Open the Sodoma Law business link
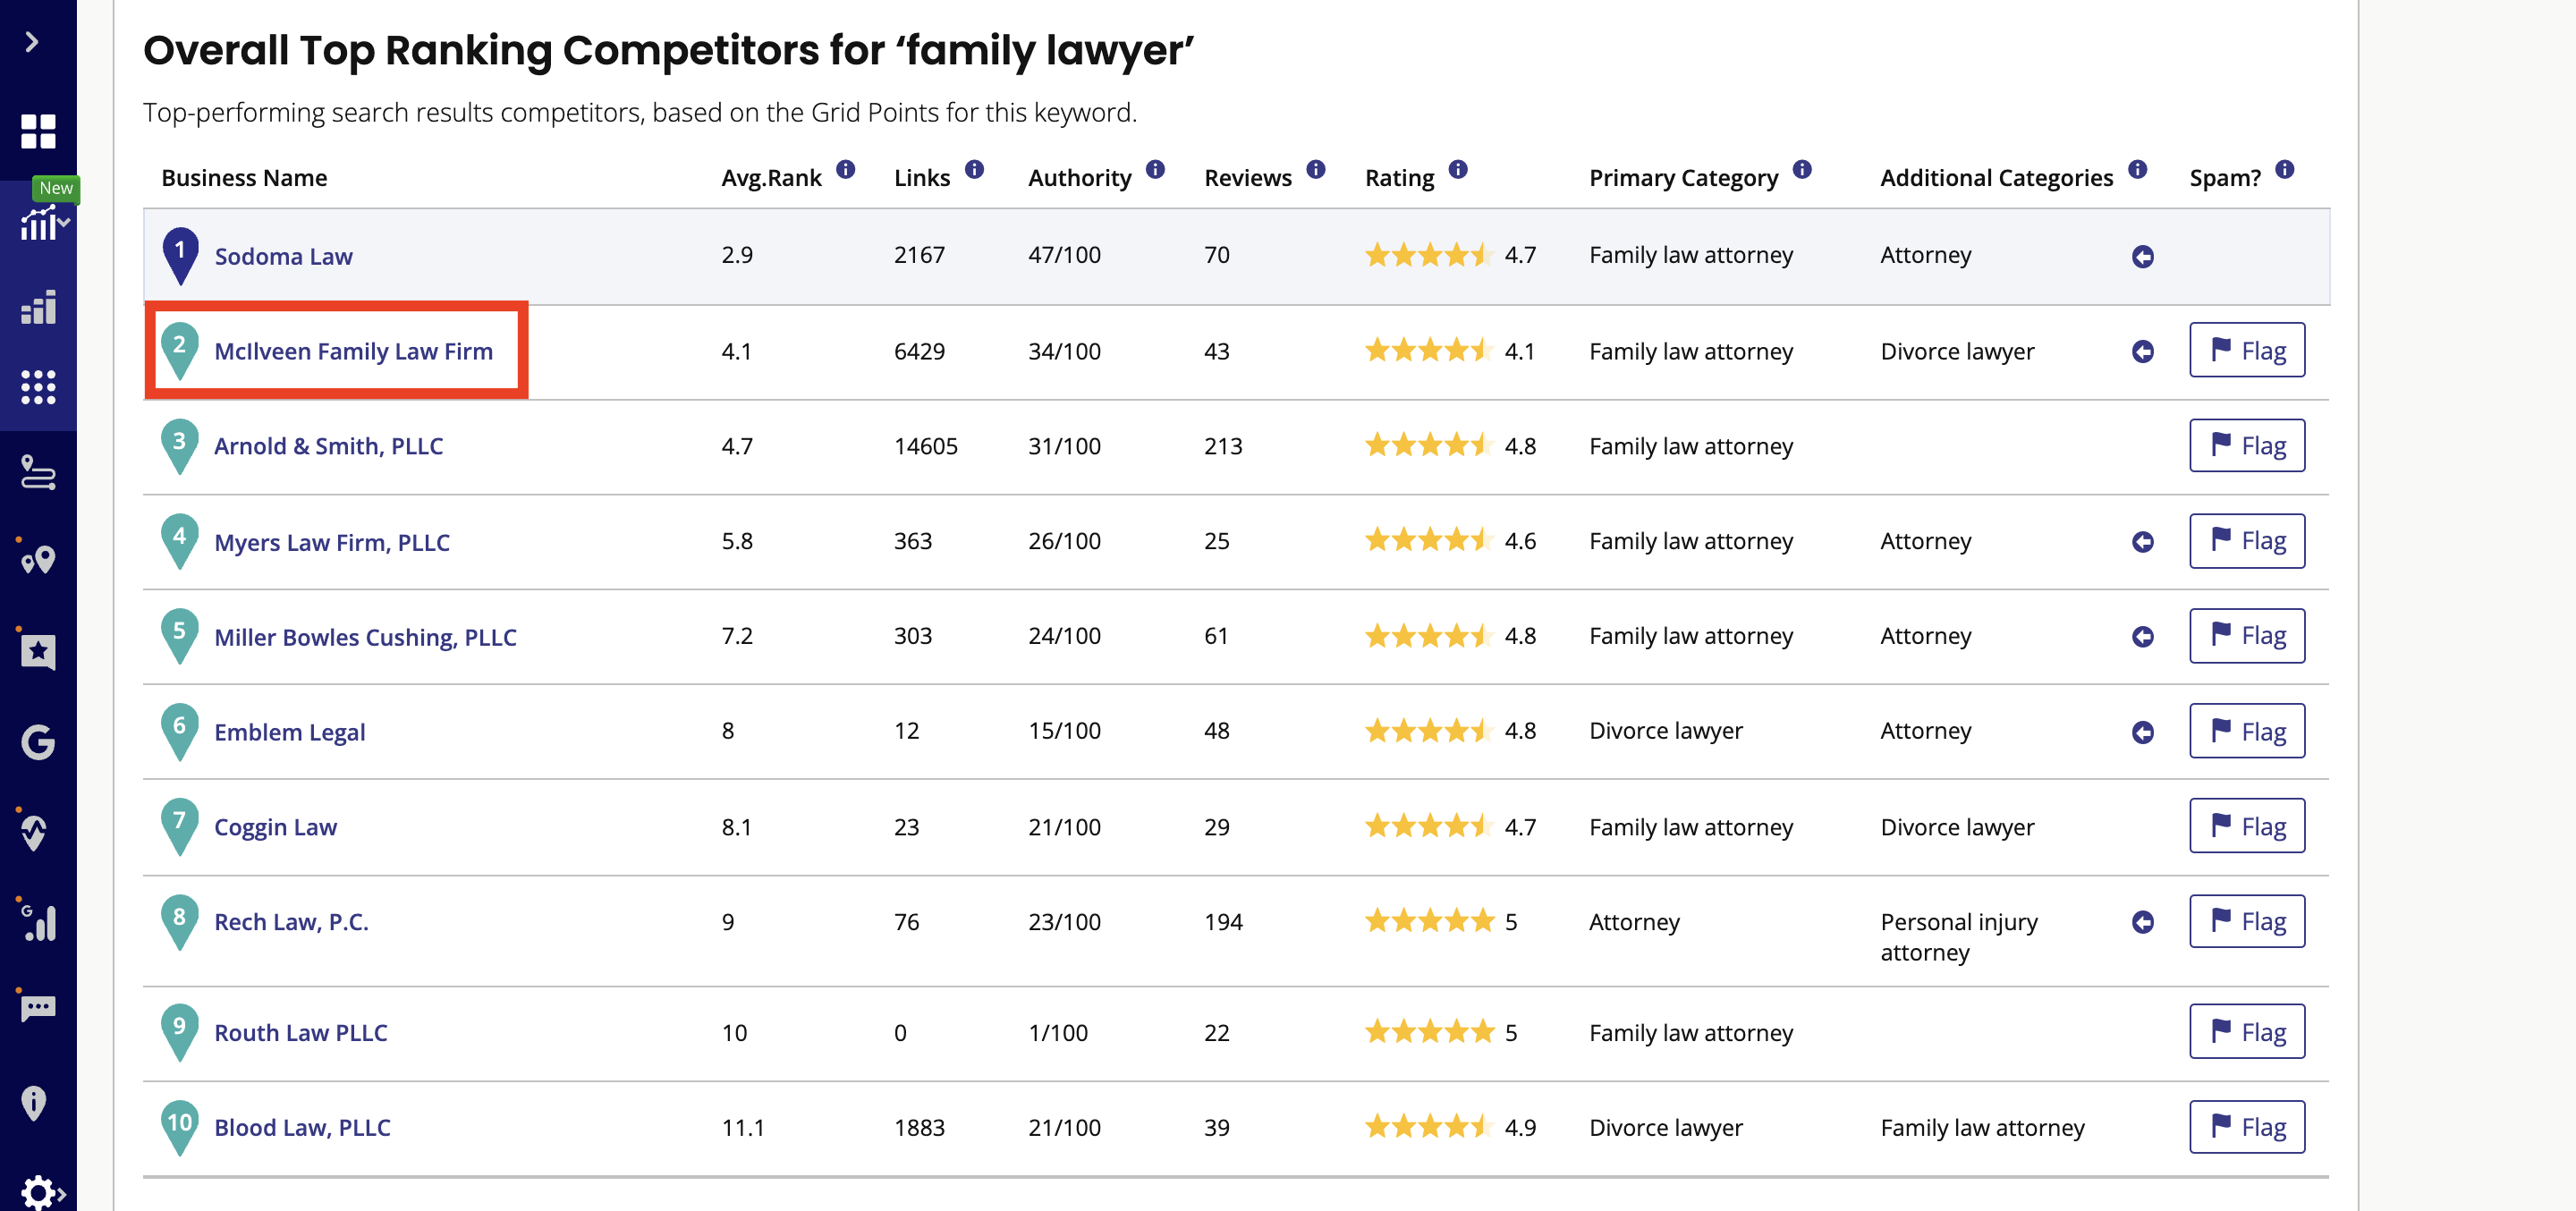 point(283,256)
